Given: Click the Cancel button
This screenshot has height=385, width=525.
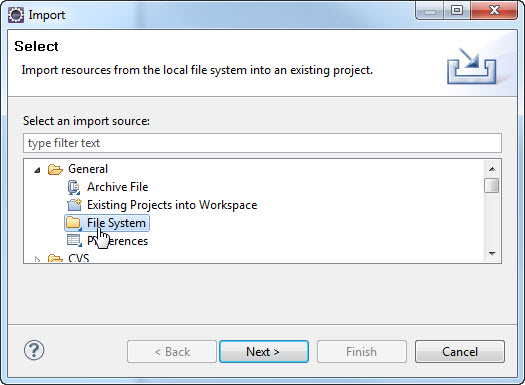Looking at the screenshot, I should [460, 352].
